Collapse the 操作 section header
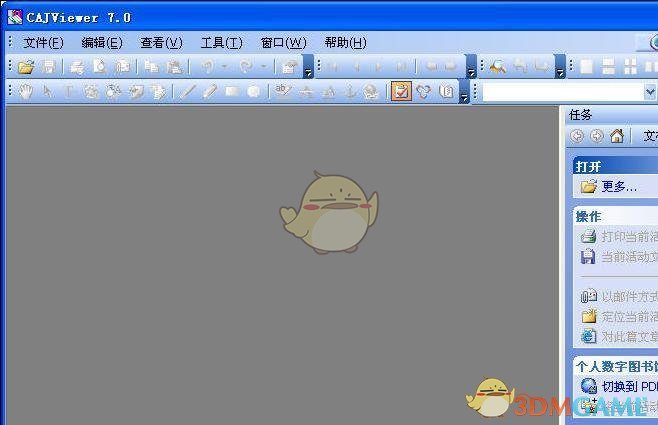The width and height of the screenshot is (658, 425). [x=615, y=216]
